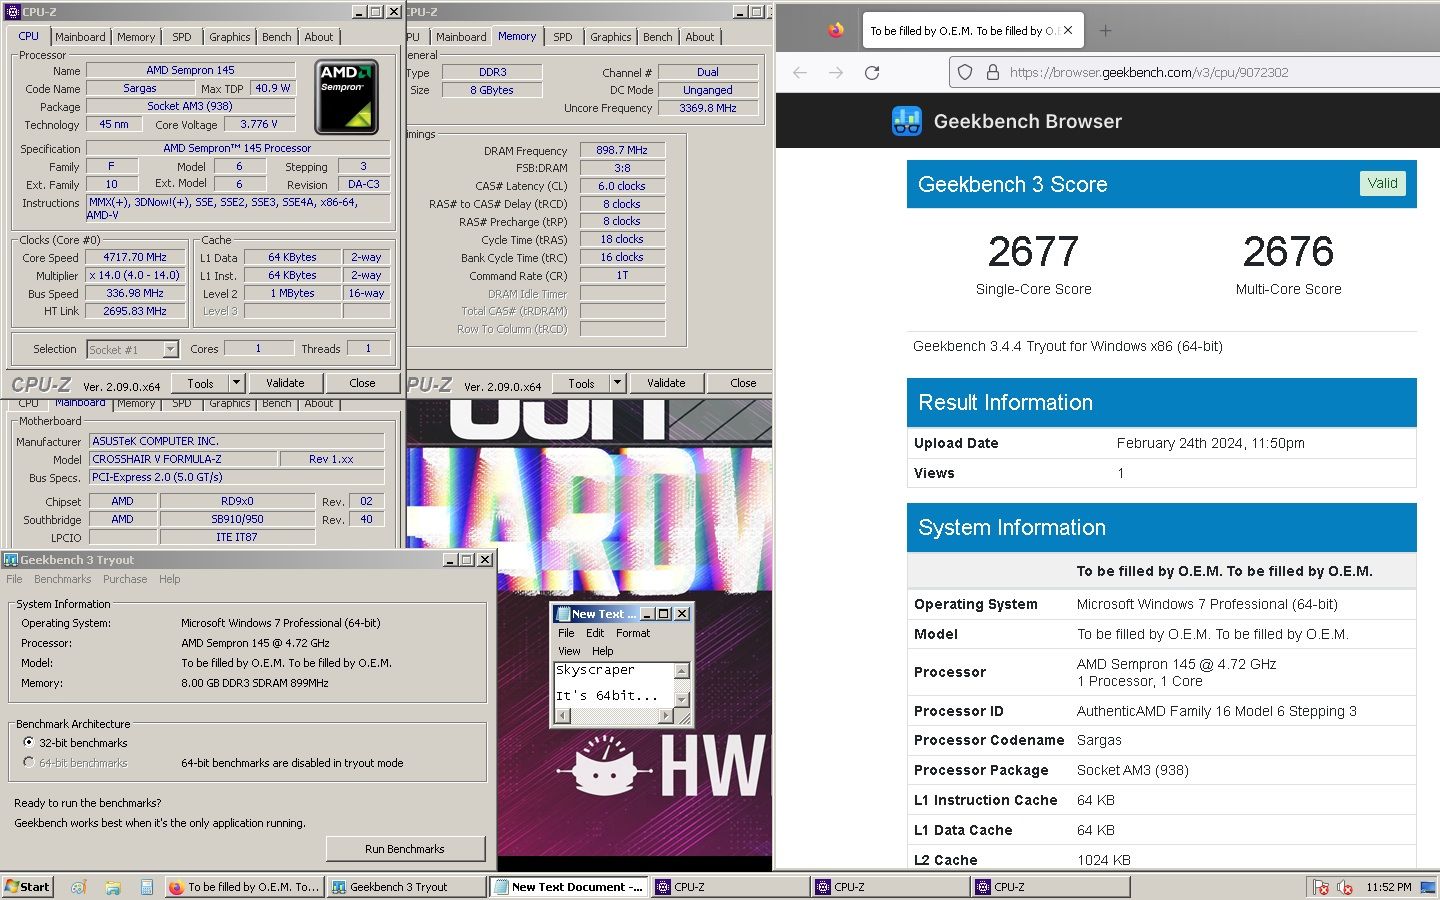Switch to SPD tab in CPU window
The image size is (1440, 900).
pyautogui.click(x=181, y=37)
